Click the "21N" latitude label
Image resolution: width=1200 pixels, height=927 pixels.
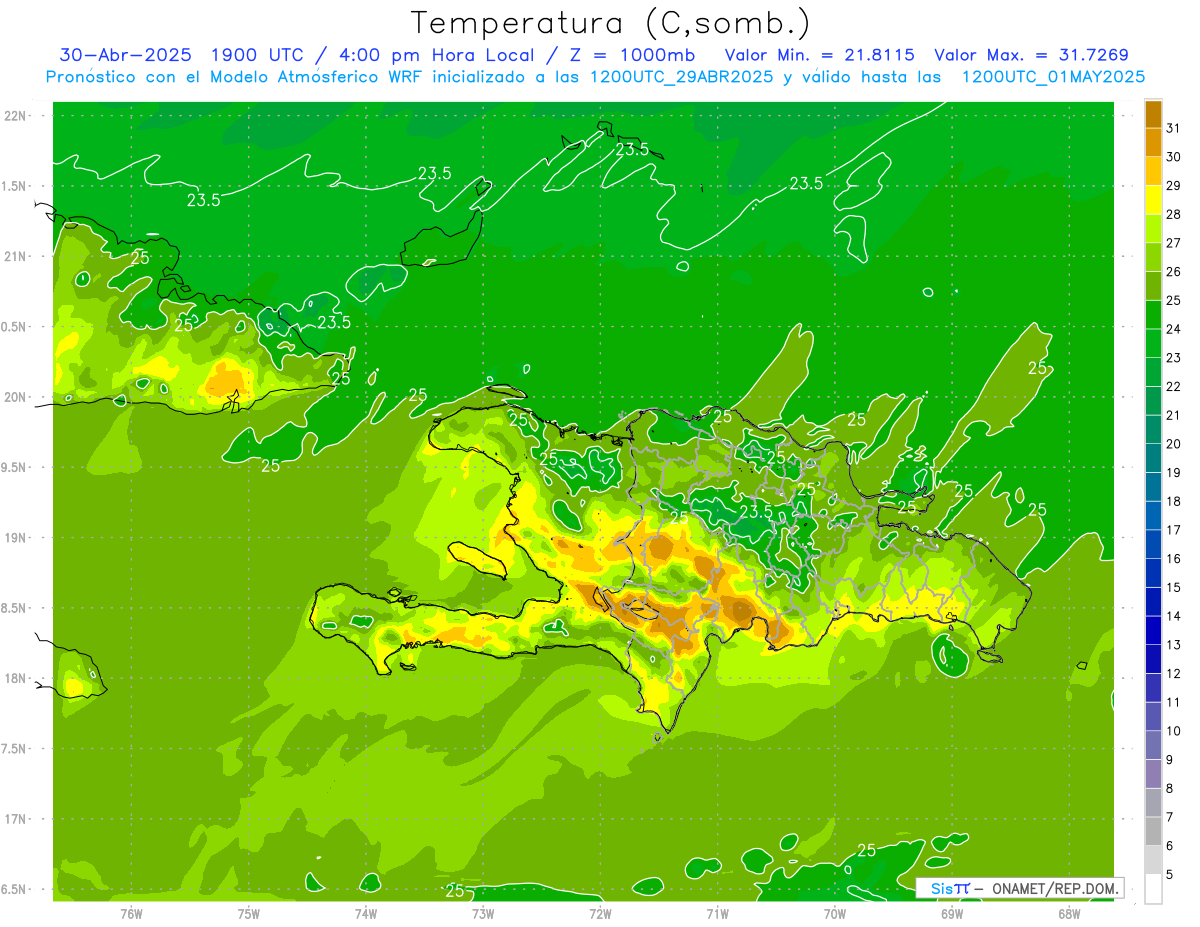[16, 256]
